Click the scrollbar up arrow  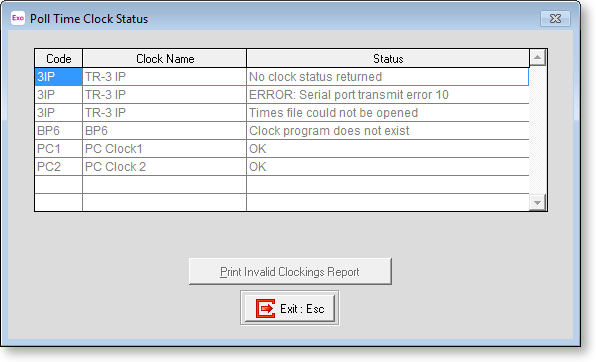(537, 57)
